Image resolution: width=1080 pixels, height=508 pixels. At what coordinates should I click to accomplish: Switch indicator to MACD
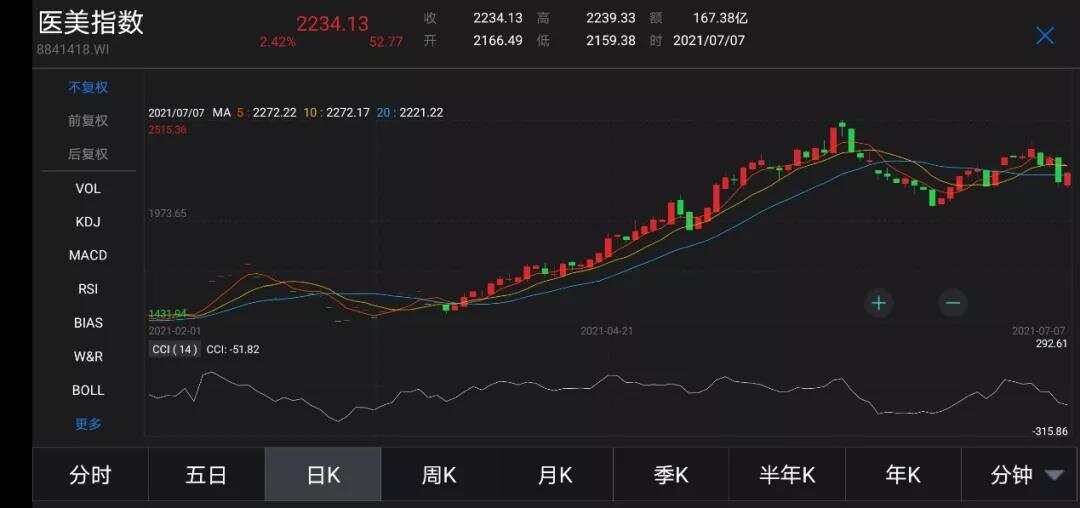pos(88,255)
